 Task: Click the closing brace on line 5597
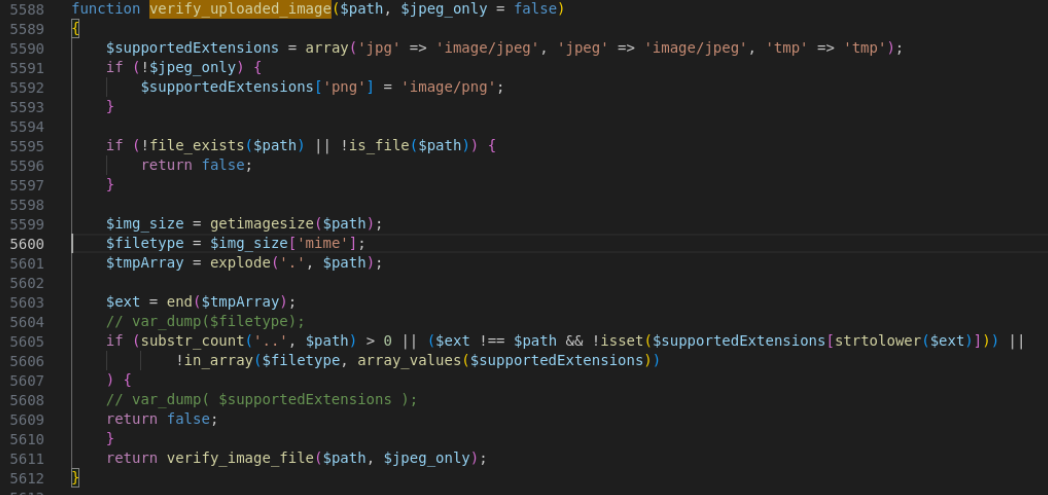pyautogui.click(x=110, y=185)
